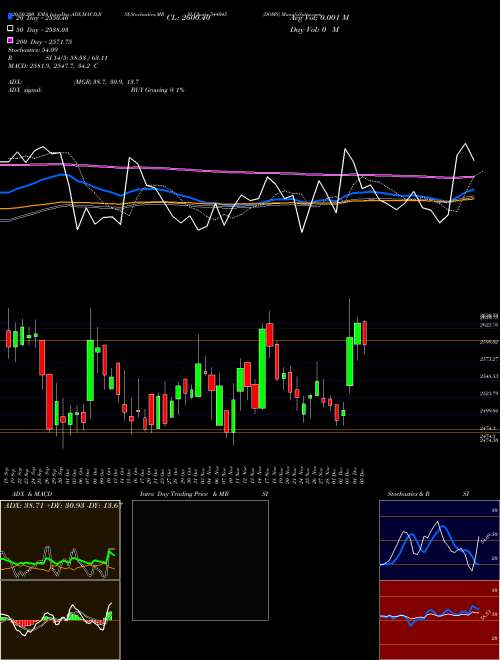Click the orange moving average line
This screenshot has width=500, height=660.
pyautogui.click(x=236, y=205)
